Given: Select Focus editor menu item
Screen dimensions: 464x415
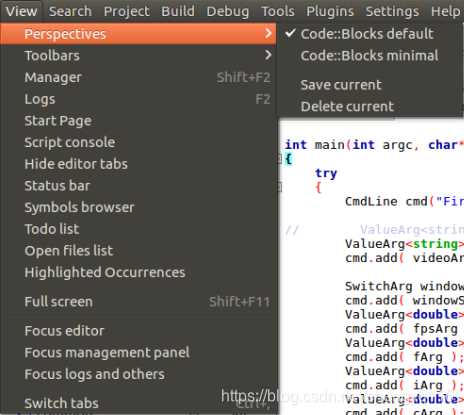Looking at the screenshot, I should [138, 331].
